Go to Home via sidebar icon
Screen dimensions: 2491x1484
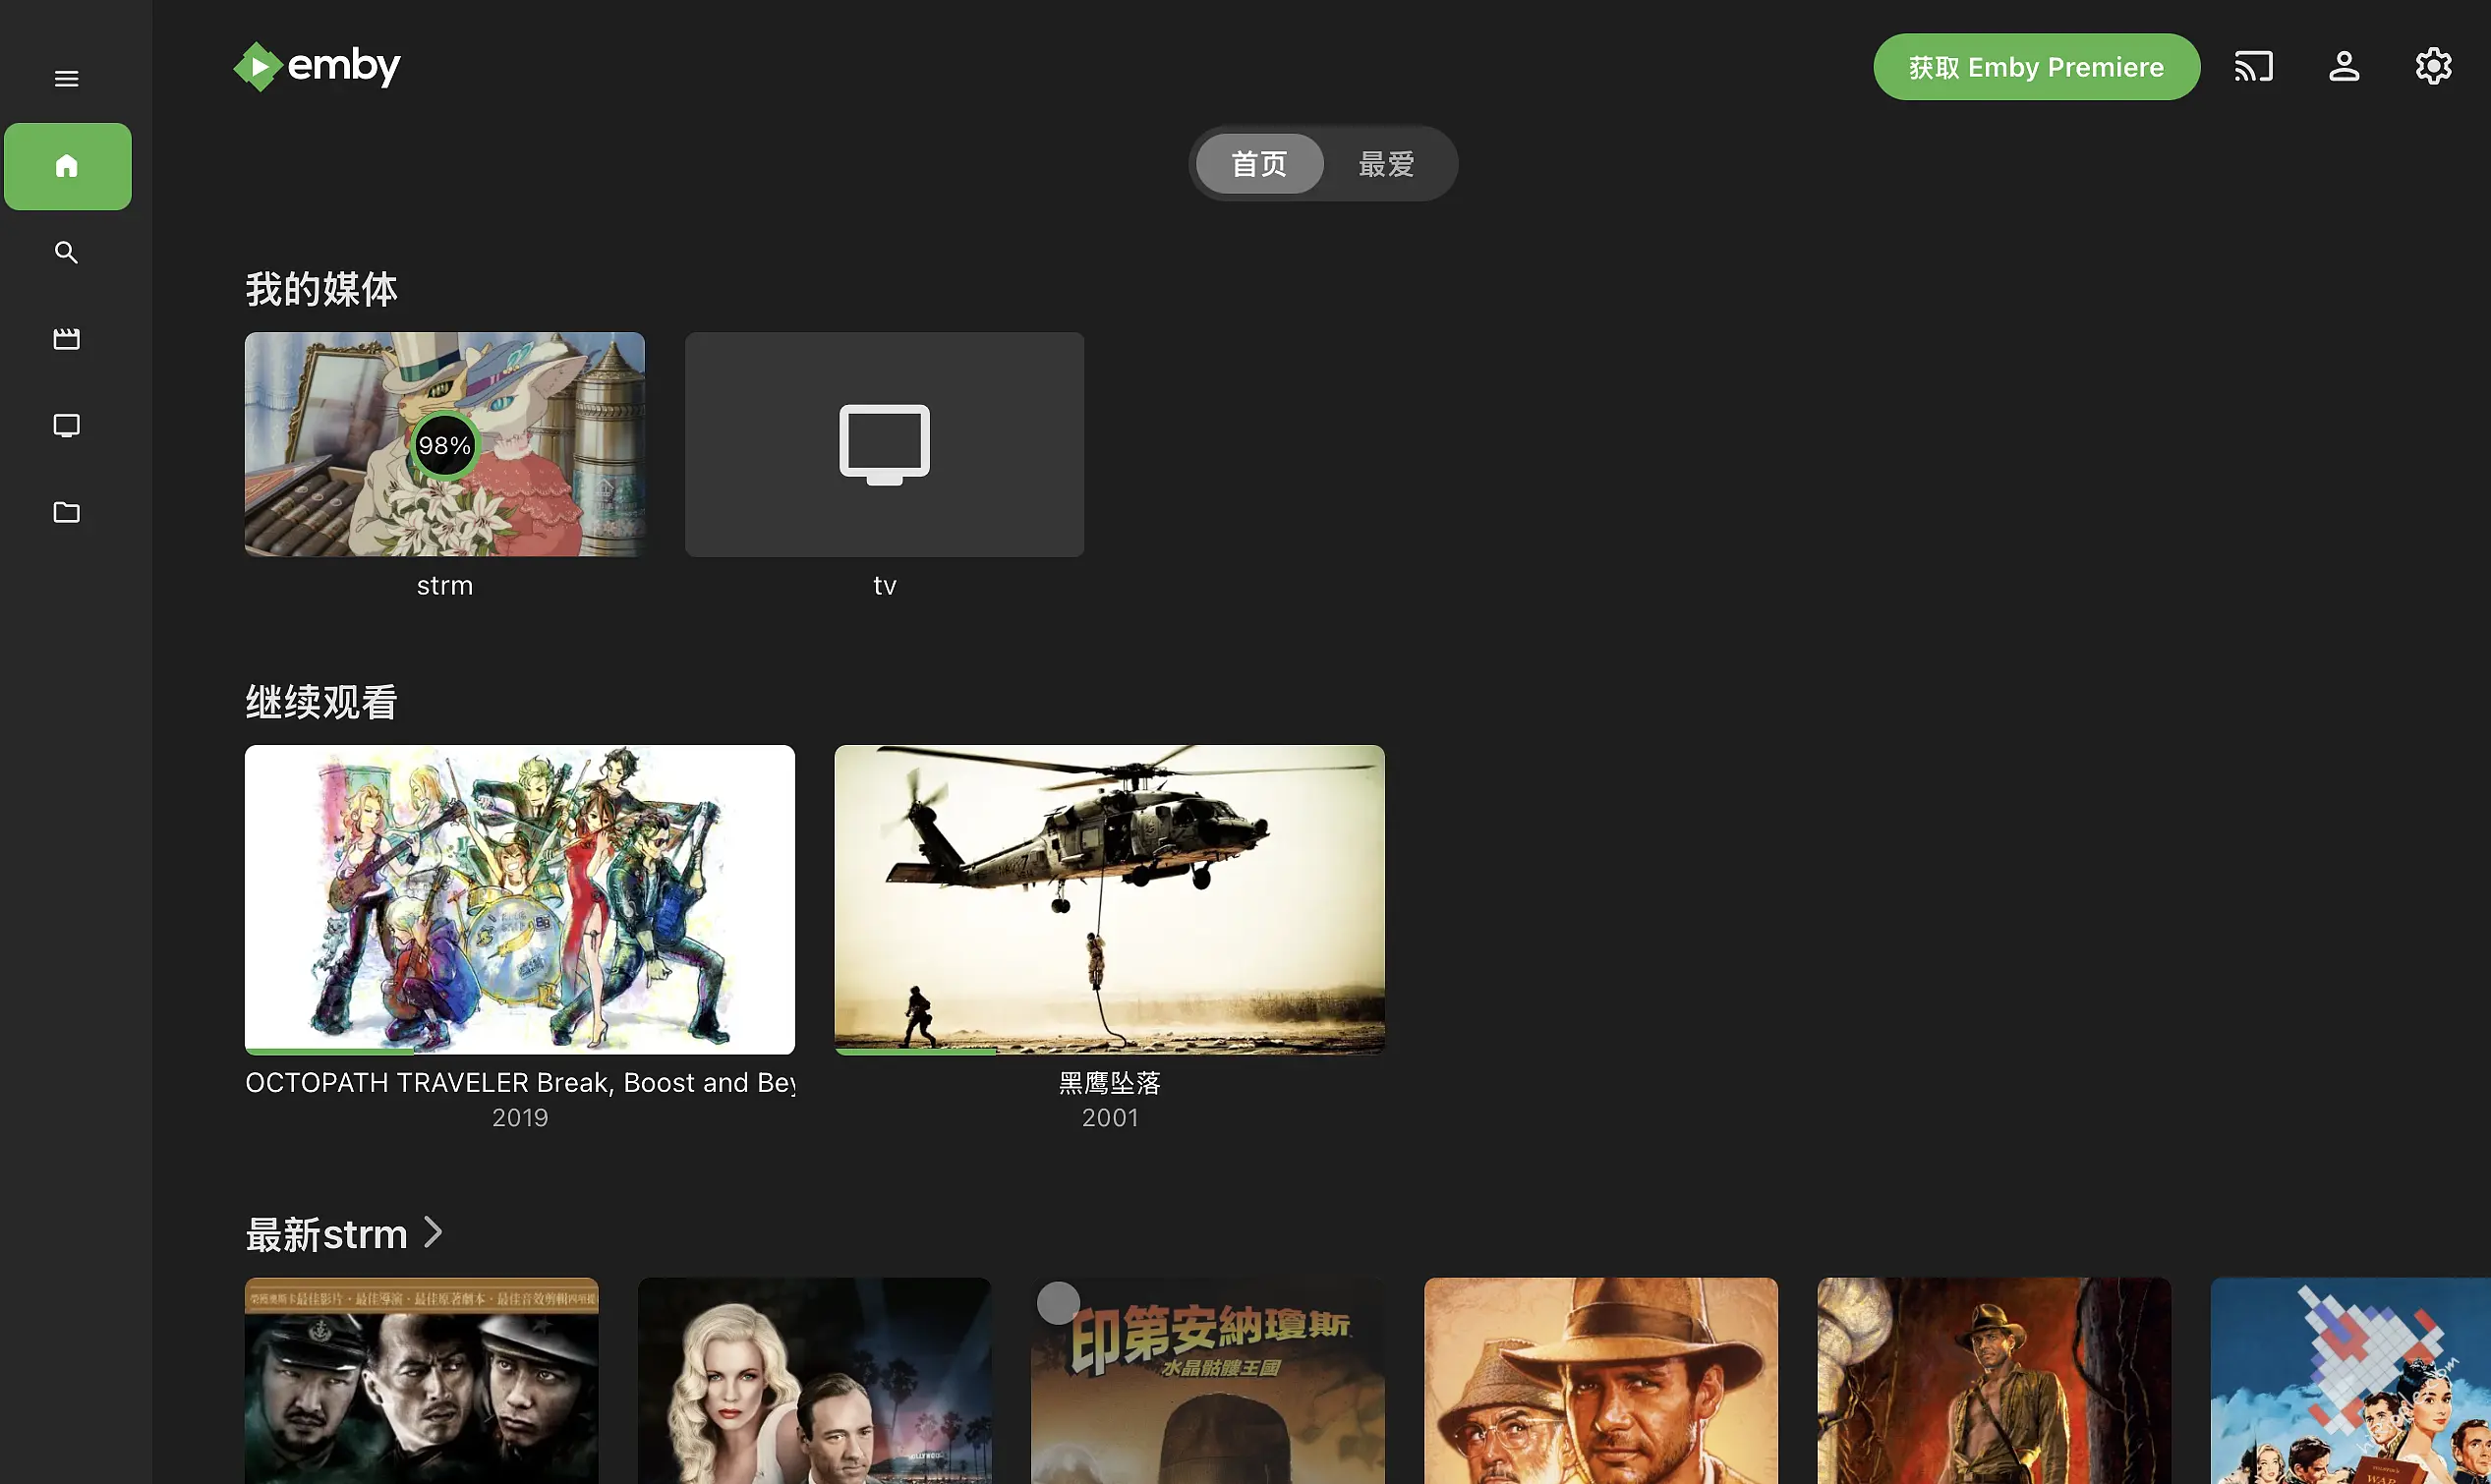[67, 166]
